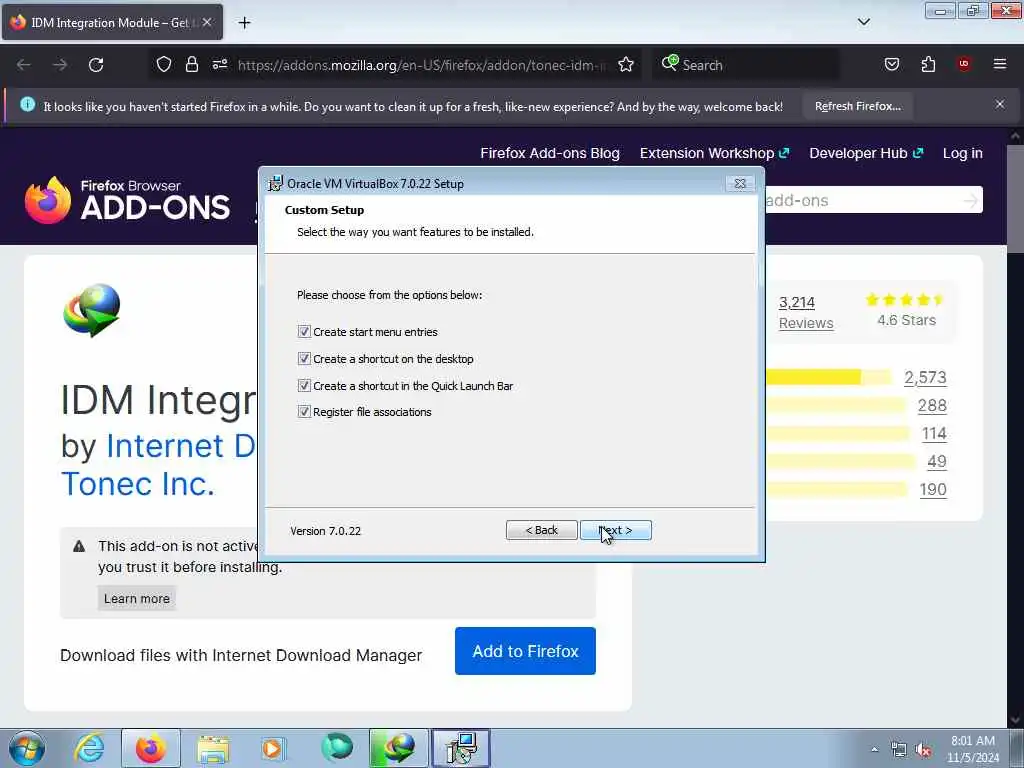Image resolution: width=1024 pixels, height=768 pixels.
Task: Click the Firefox Search box
Action: pyautogui.click(x=746, y=65)
